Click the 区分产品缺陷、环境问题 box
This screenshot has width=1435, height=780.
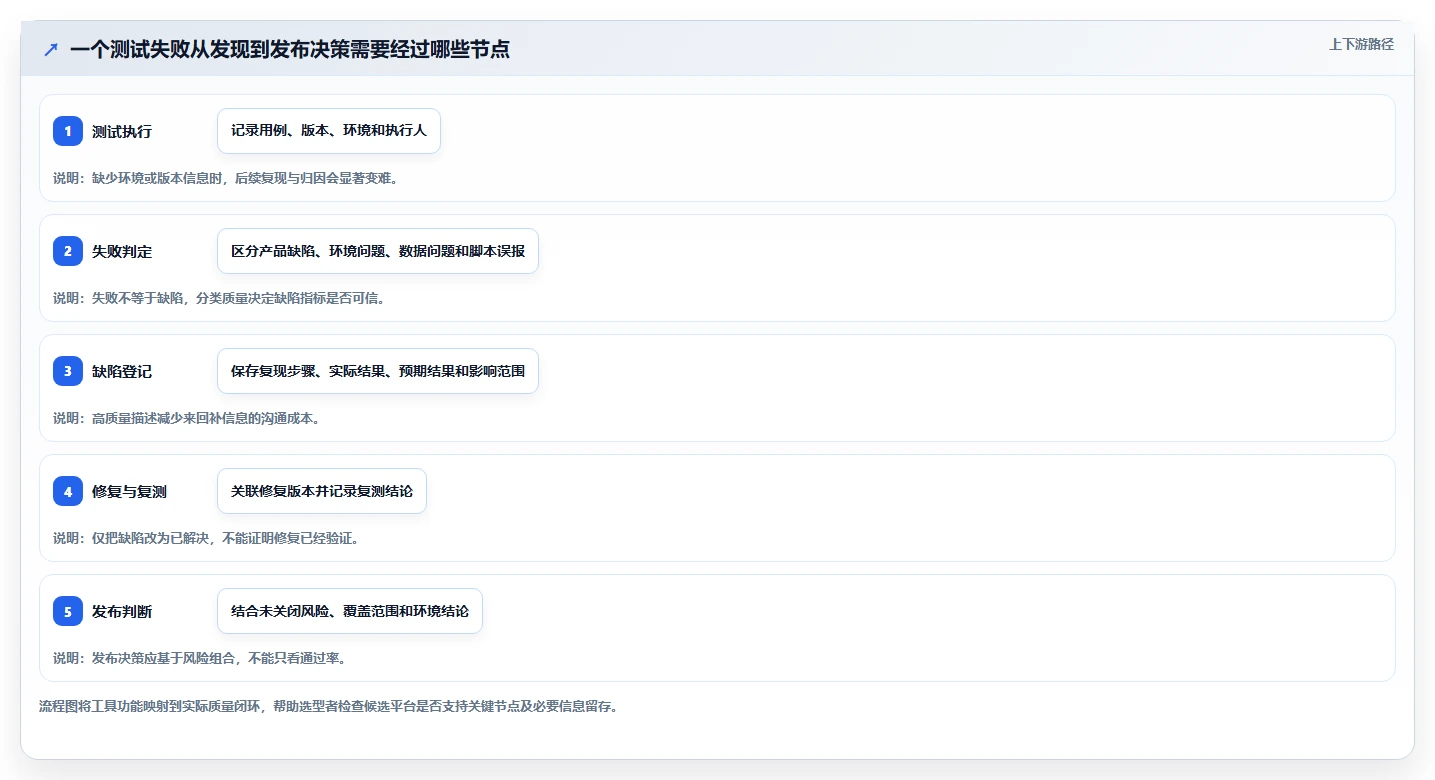[x=378, y=251]
